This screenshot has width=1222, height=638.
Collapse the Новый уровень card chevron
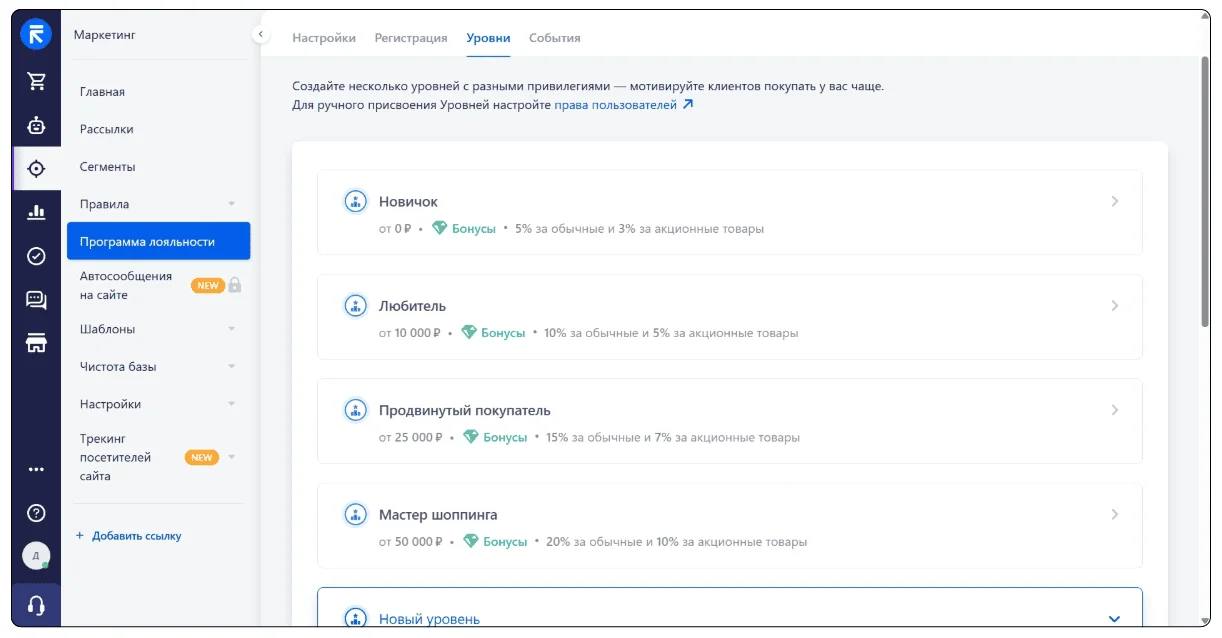pyautogui.click(x=1115, y=619)
